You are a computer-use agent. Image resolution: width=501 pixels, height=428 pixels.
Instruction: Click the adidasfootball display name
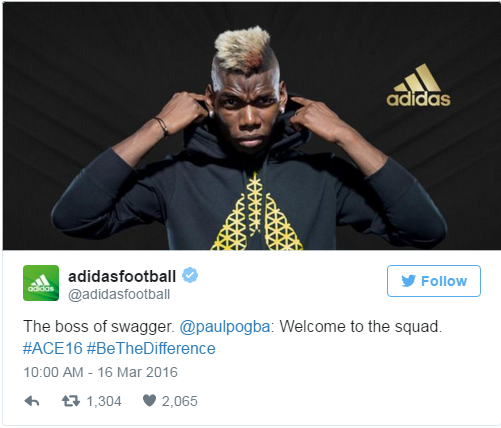[122, 276]
